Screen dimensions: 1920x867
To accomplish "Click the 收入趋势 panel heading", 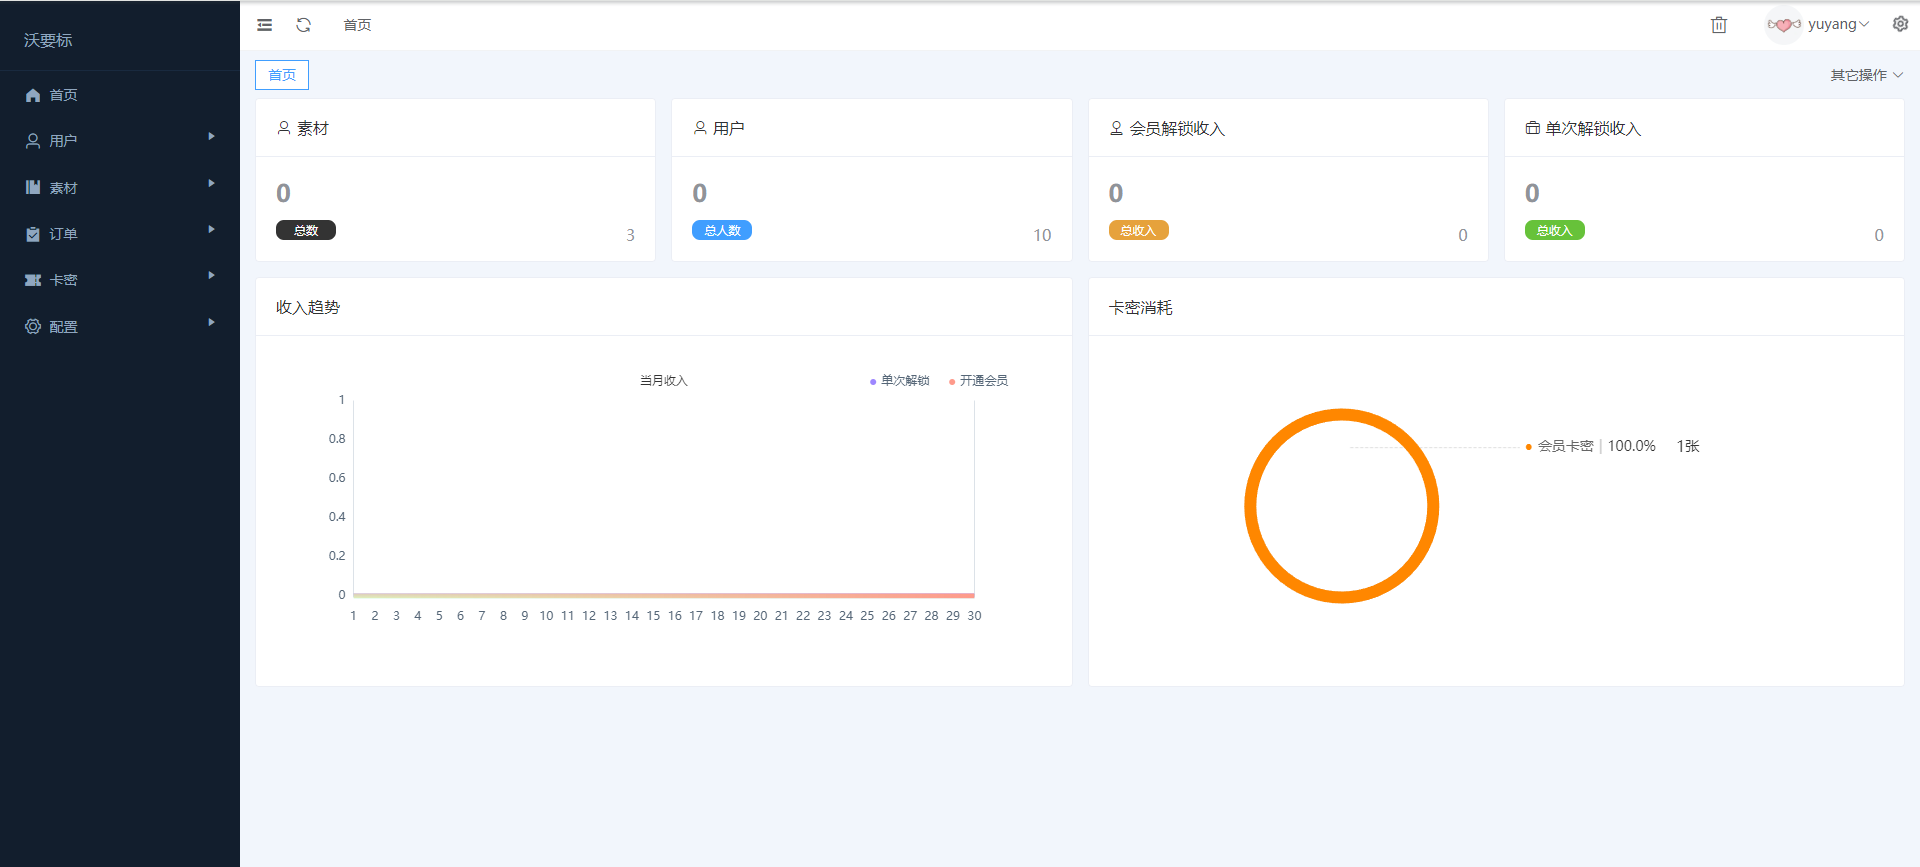I will click(308, 307).
